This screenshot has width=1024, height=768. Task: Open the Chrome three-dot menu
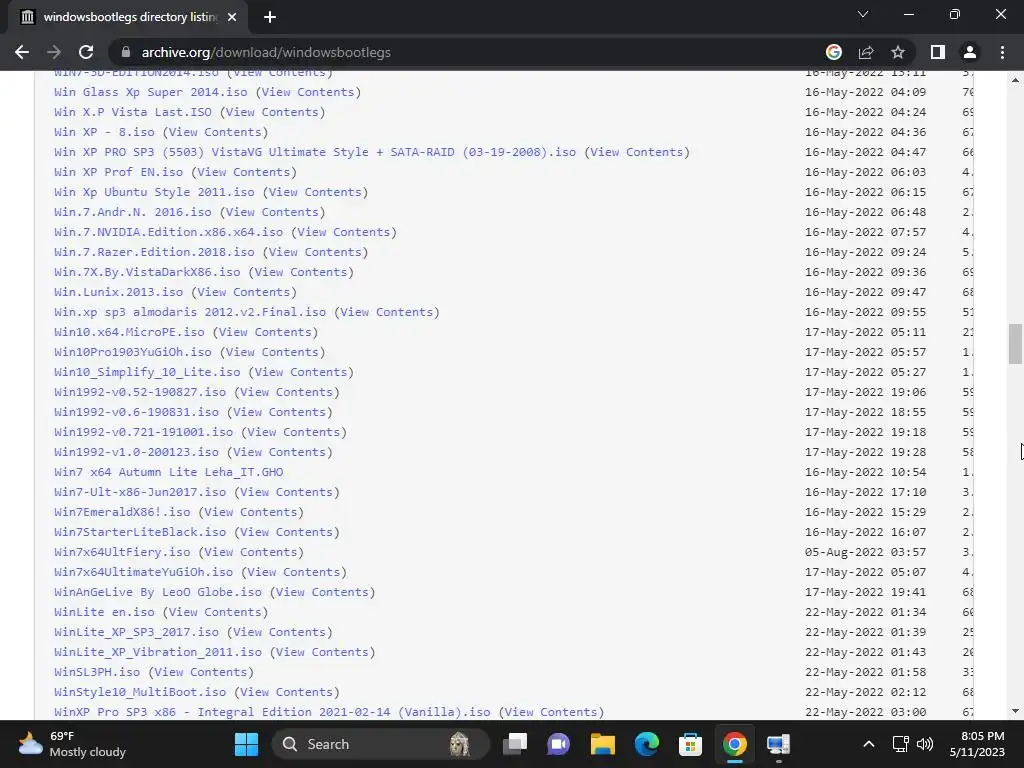1002,52
